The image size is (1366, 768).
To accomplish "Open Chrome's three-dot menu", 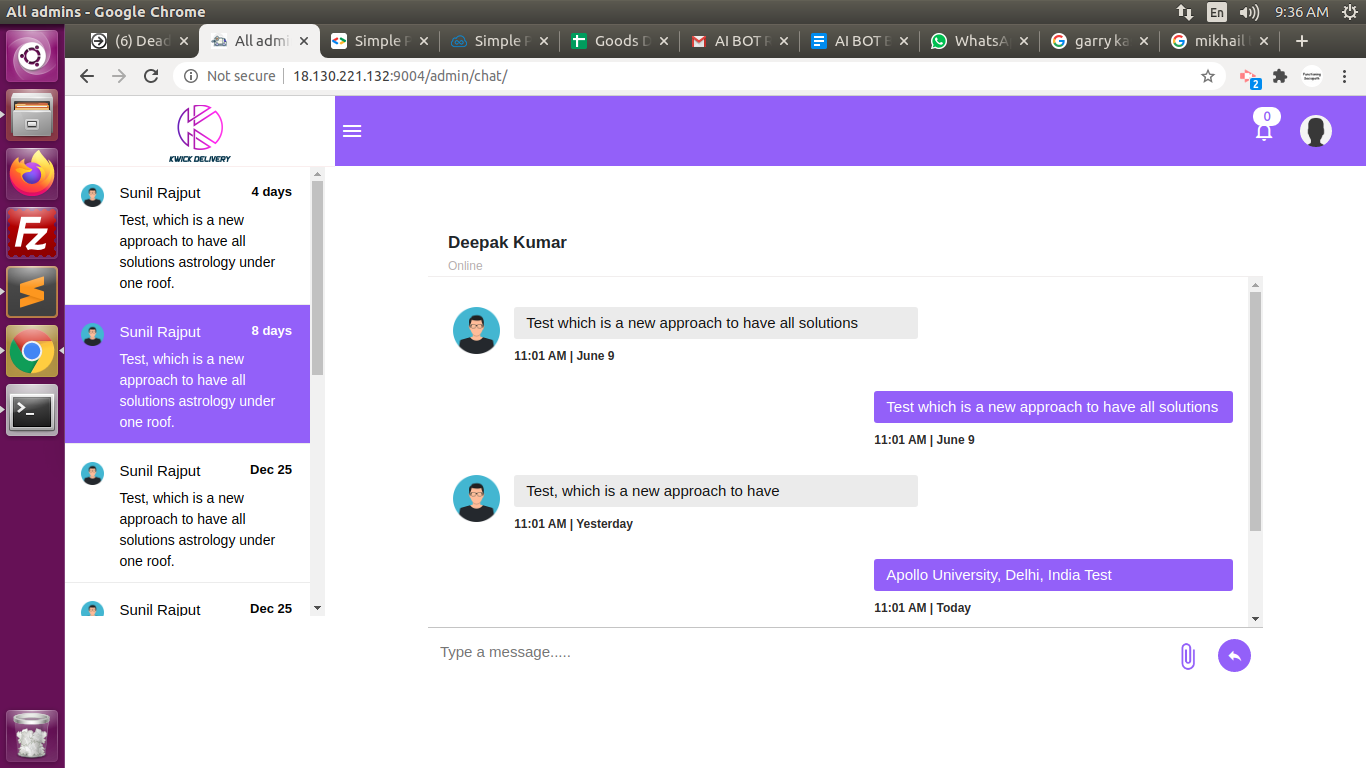I will (x=1345, y=76).
